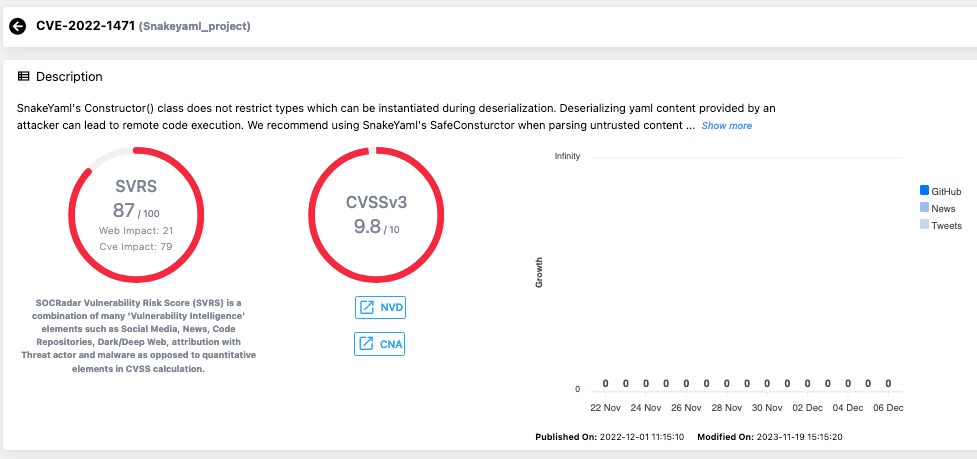Go back using the arrow icon
Viewport: 977px width, 459px height.
(x=17, y=26)
